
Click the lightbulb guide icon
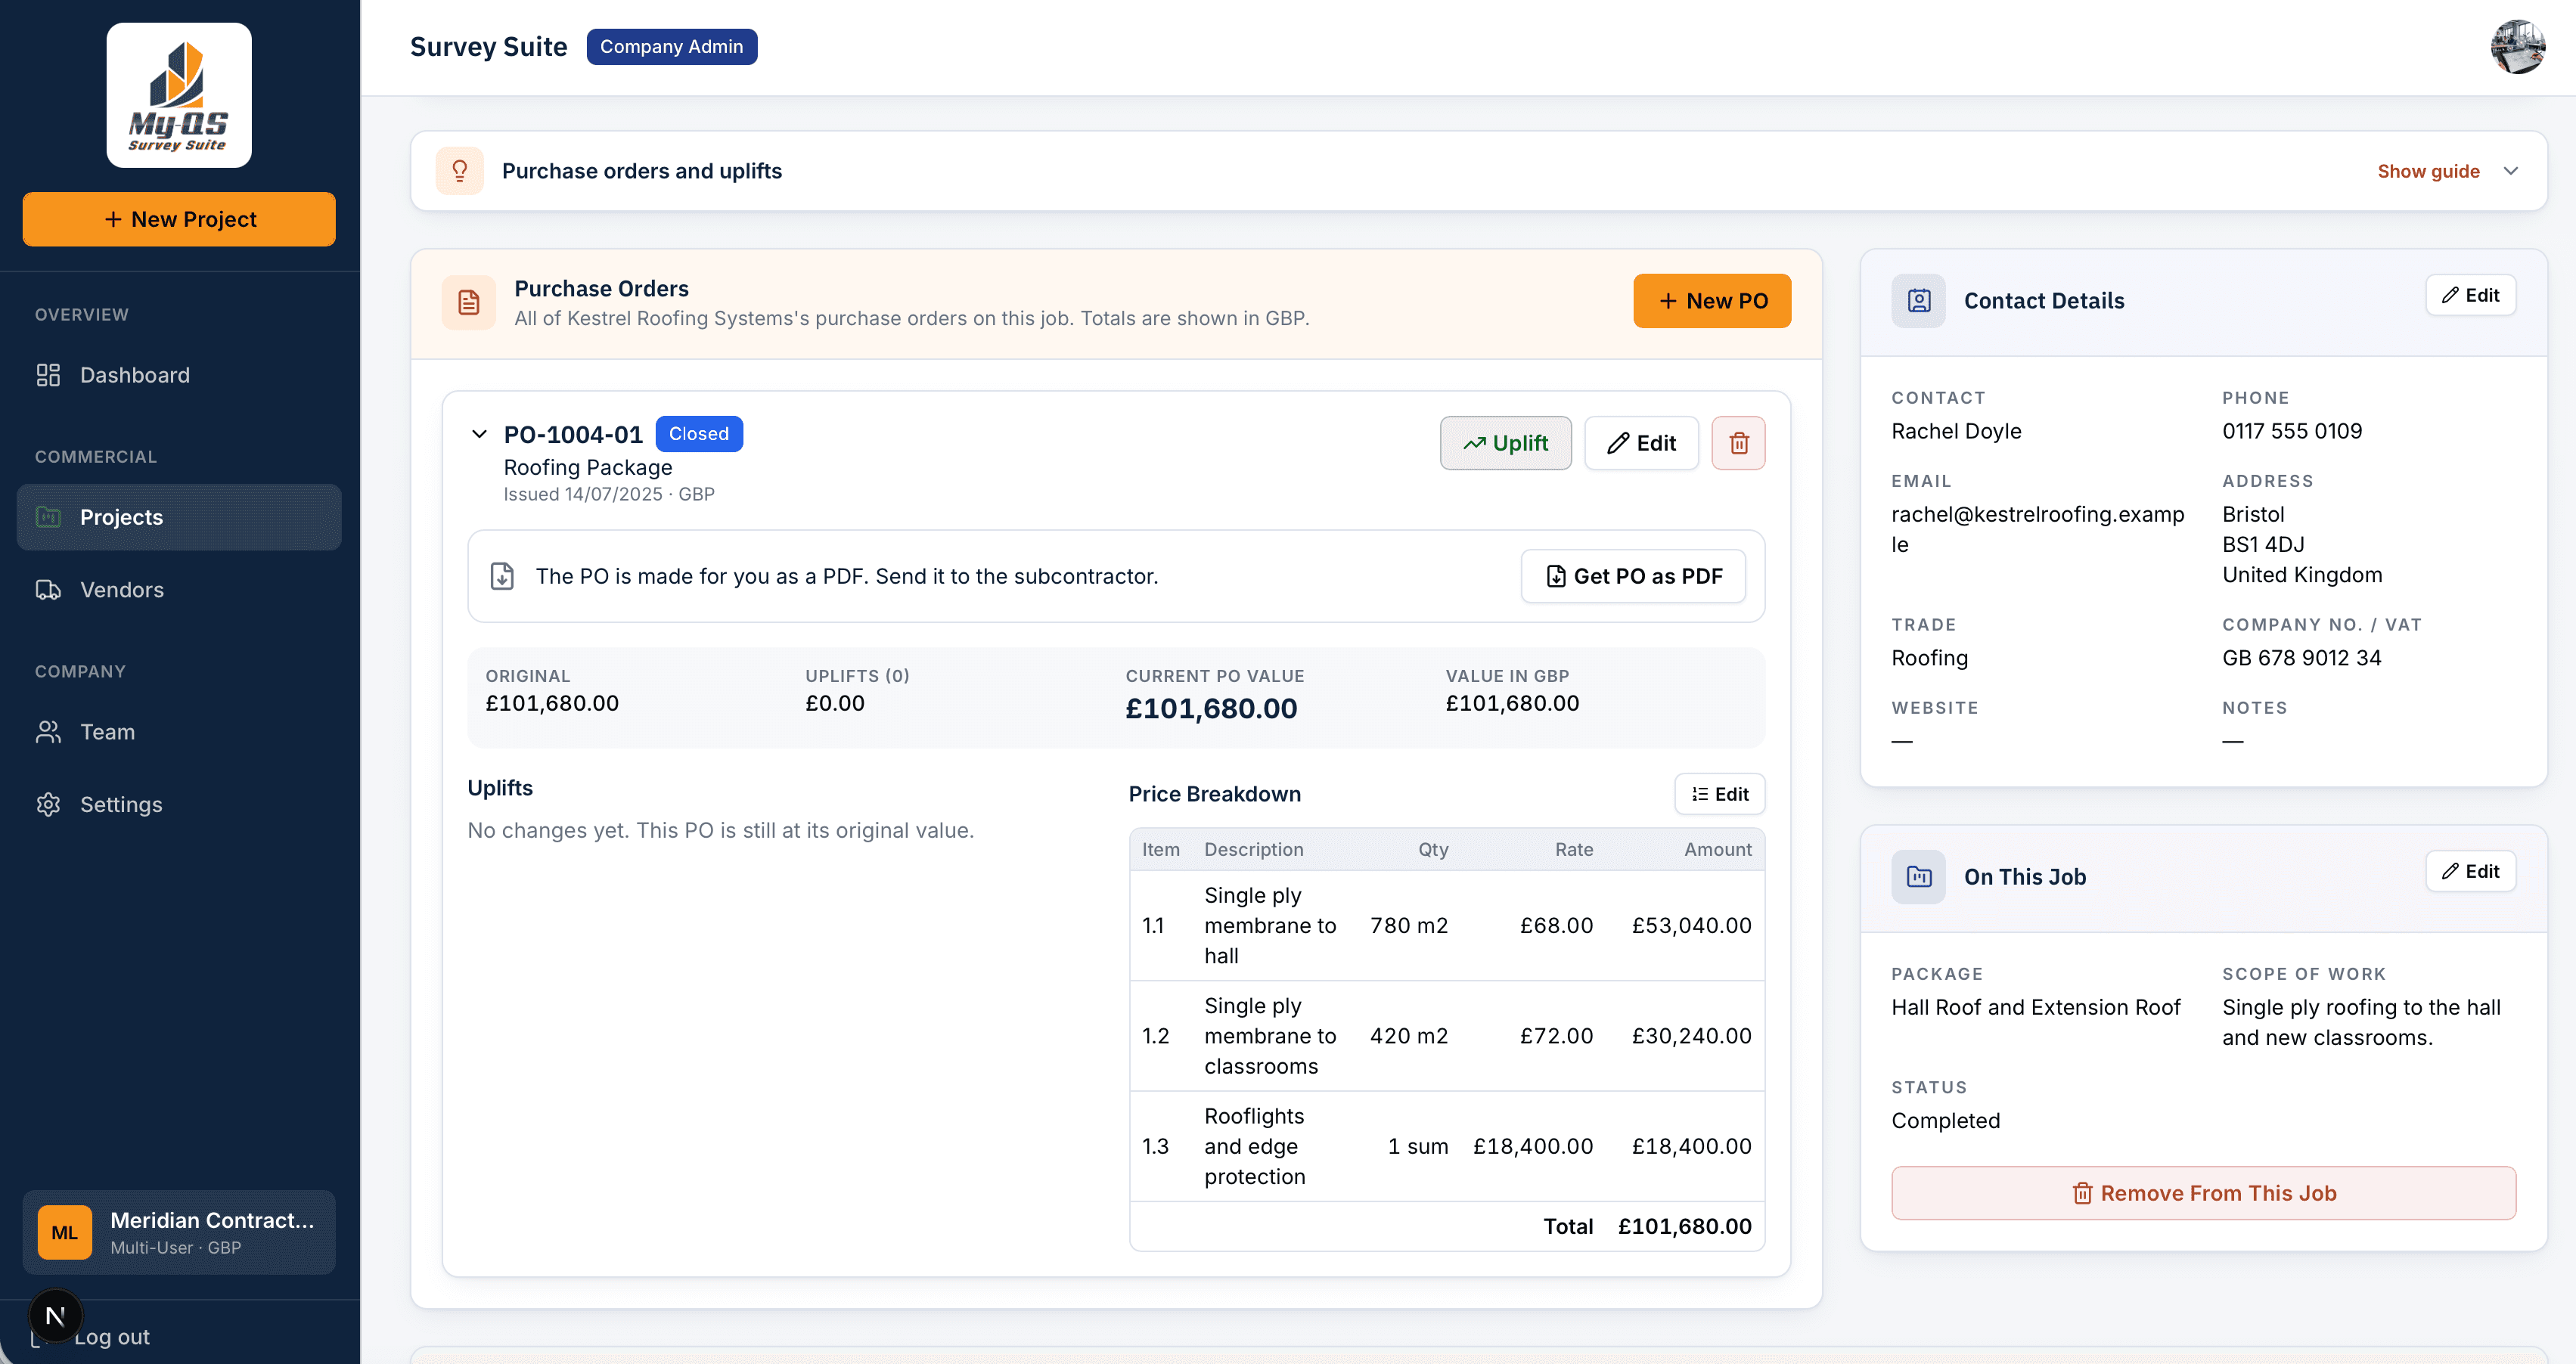pos(460,171)
